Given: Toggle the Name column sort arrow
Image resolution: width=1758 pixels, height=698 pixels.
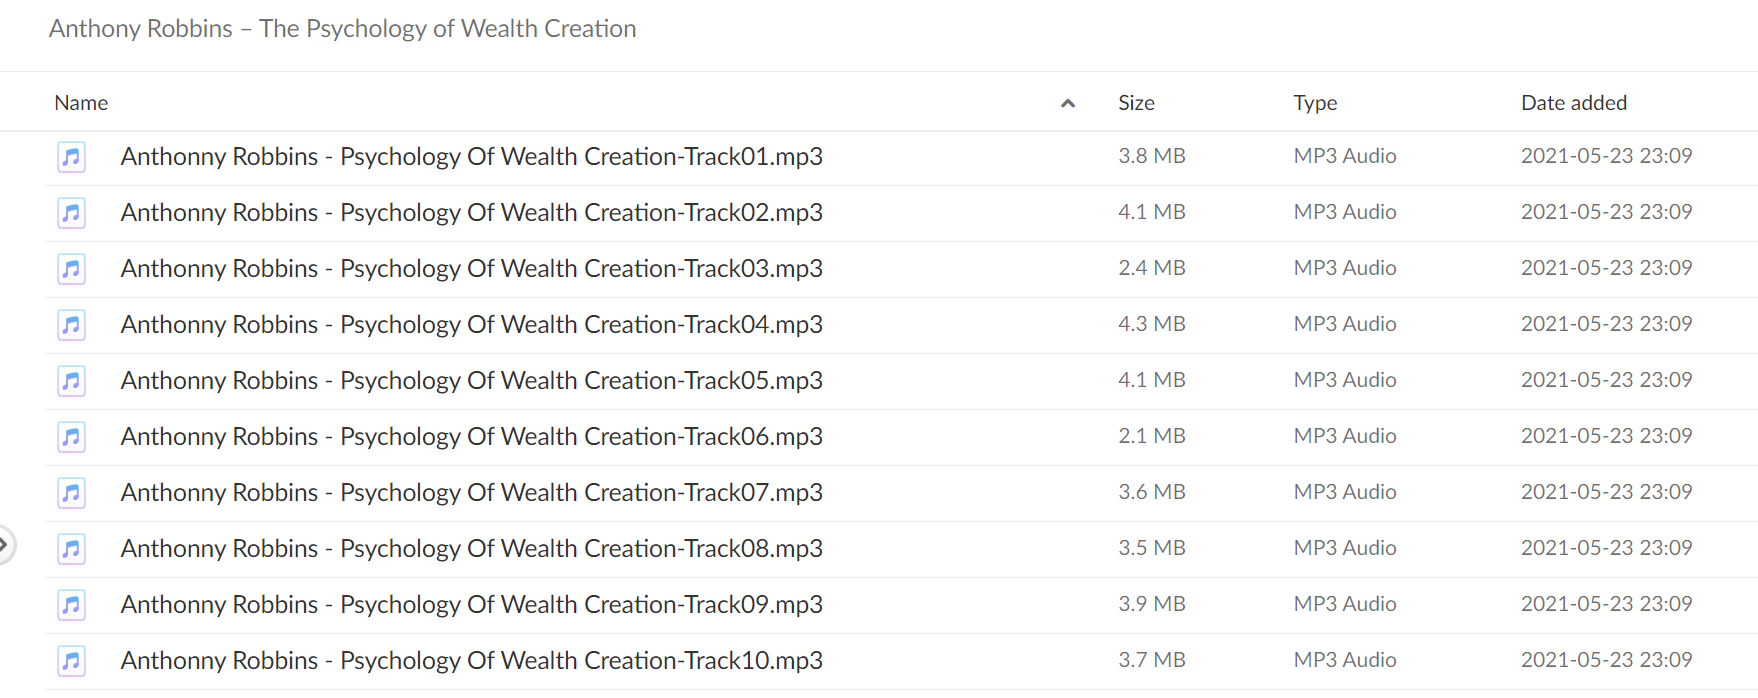Looking at the screenshot, I should click(x=1068, y=103).
